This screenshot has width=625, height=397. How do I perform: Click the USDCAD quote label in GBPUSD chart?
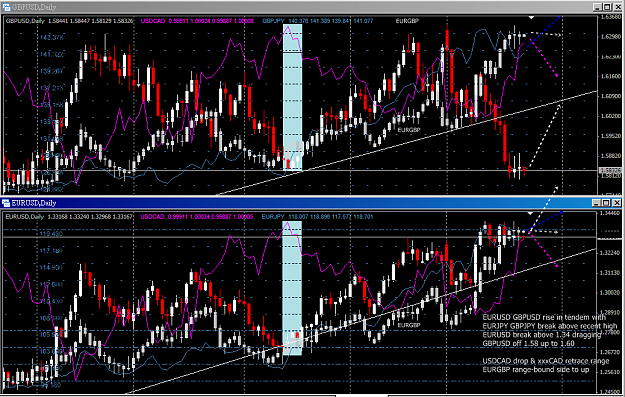pyautogui.click(x=197, y=21)
